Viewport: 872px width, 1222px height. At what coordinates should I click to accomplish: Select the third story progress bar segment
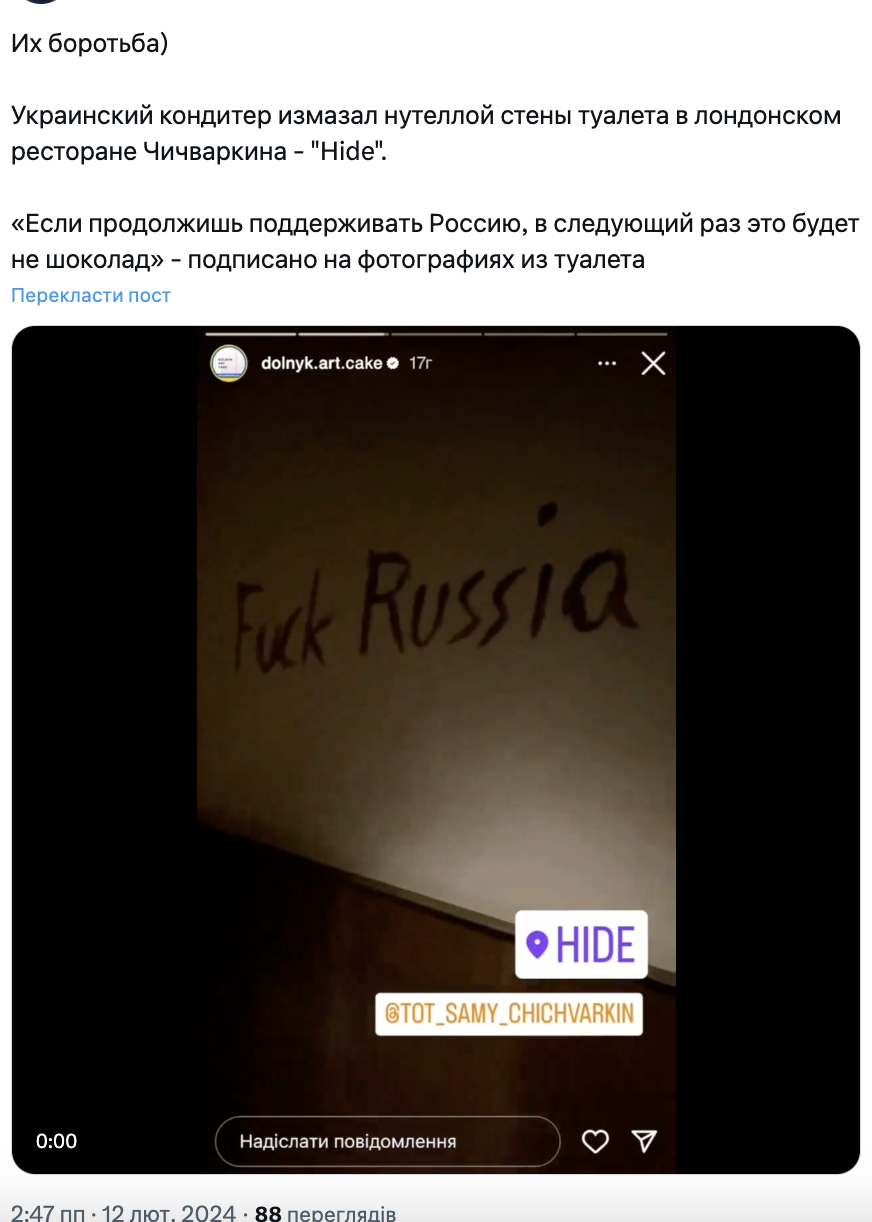click(x=436, y=334)
